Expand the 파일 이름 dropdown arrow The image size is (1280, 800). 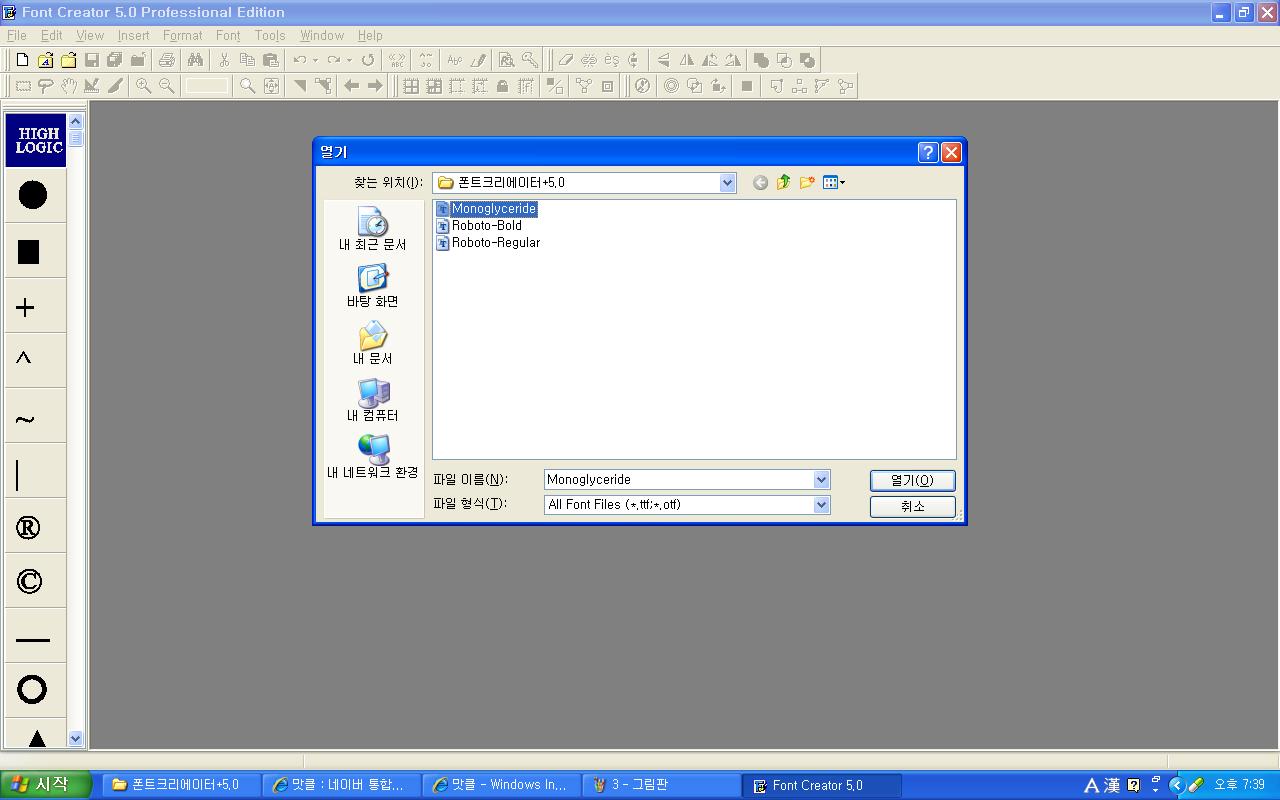point(821,480)
